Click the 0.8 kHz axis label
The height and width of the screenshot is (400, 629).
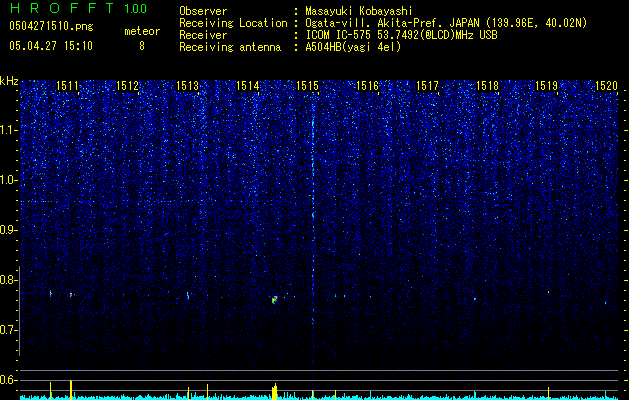point(9,280)
